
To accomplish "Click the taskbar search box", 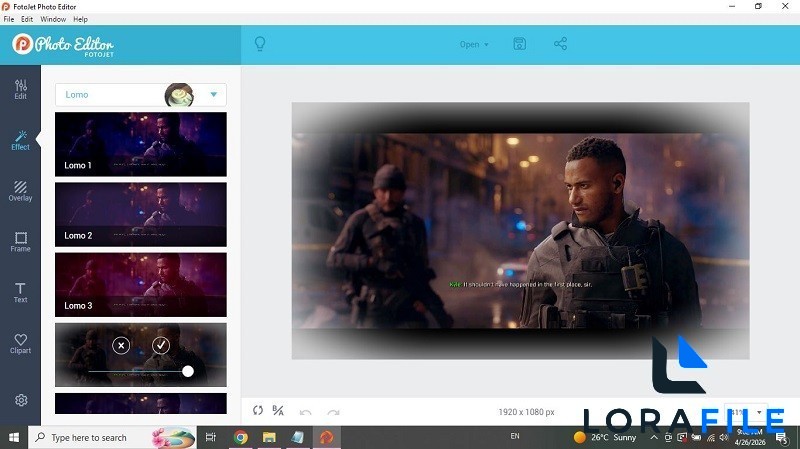I will (x=112, y=437).
